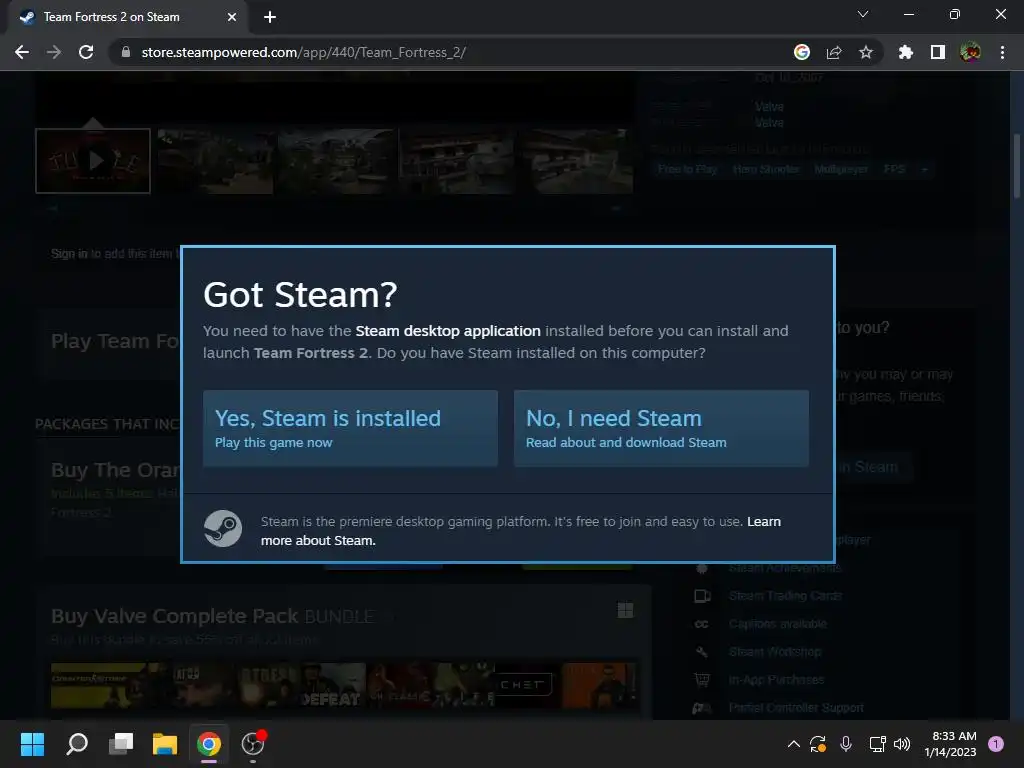Open Windows Search from the taskbar

point(77,744)
